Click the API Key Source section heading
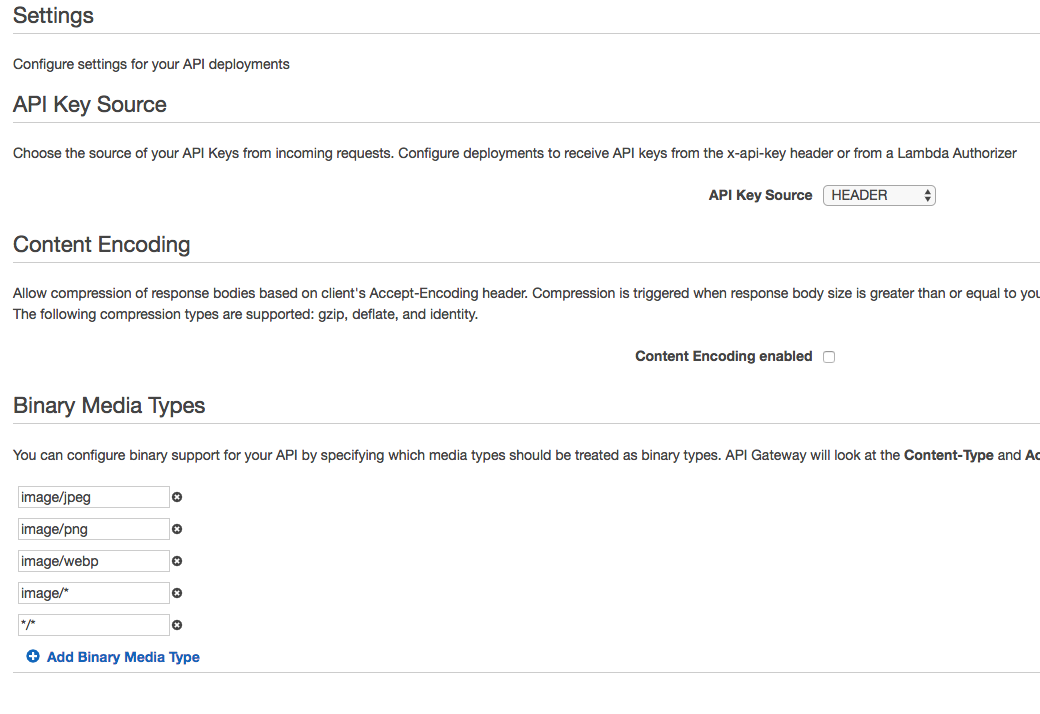The image size is (1040, 714). pyautogui.click(x=90, y=105)
